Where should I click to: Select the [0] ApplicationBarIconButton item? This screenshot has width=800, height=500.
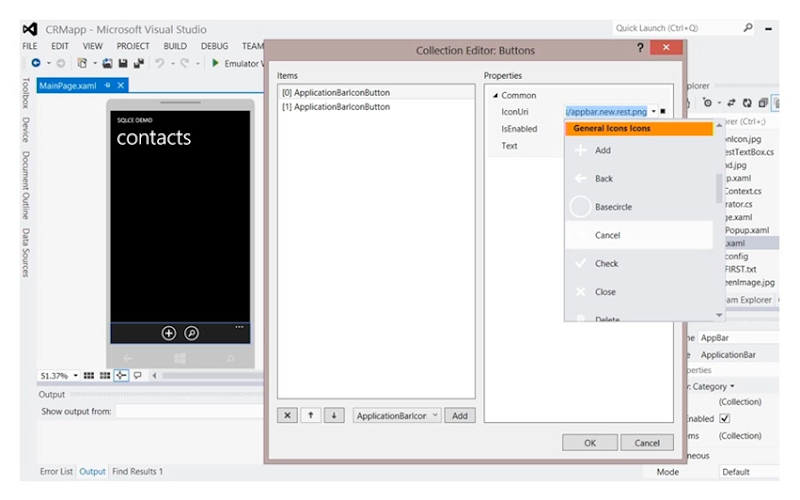pyautogui.click(x=376, y=92)
